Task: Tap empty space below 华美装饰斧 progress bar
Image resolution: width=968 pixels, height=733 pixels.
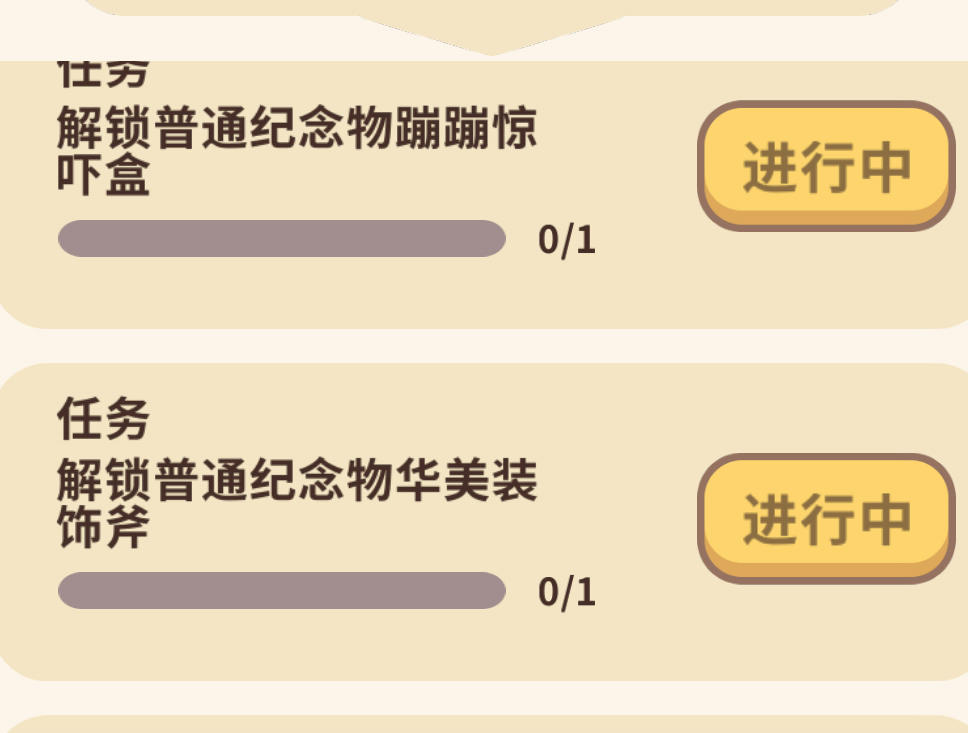Action: pos(282,644)
